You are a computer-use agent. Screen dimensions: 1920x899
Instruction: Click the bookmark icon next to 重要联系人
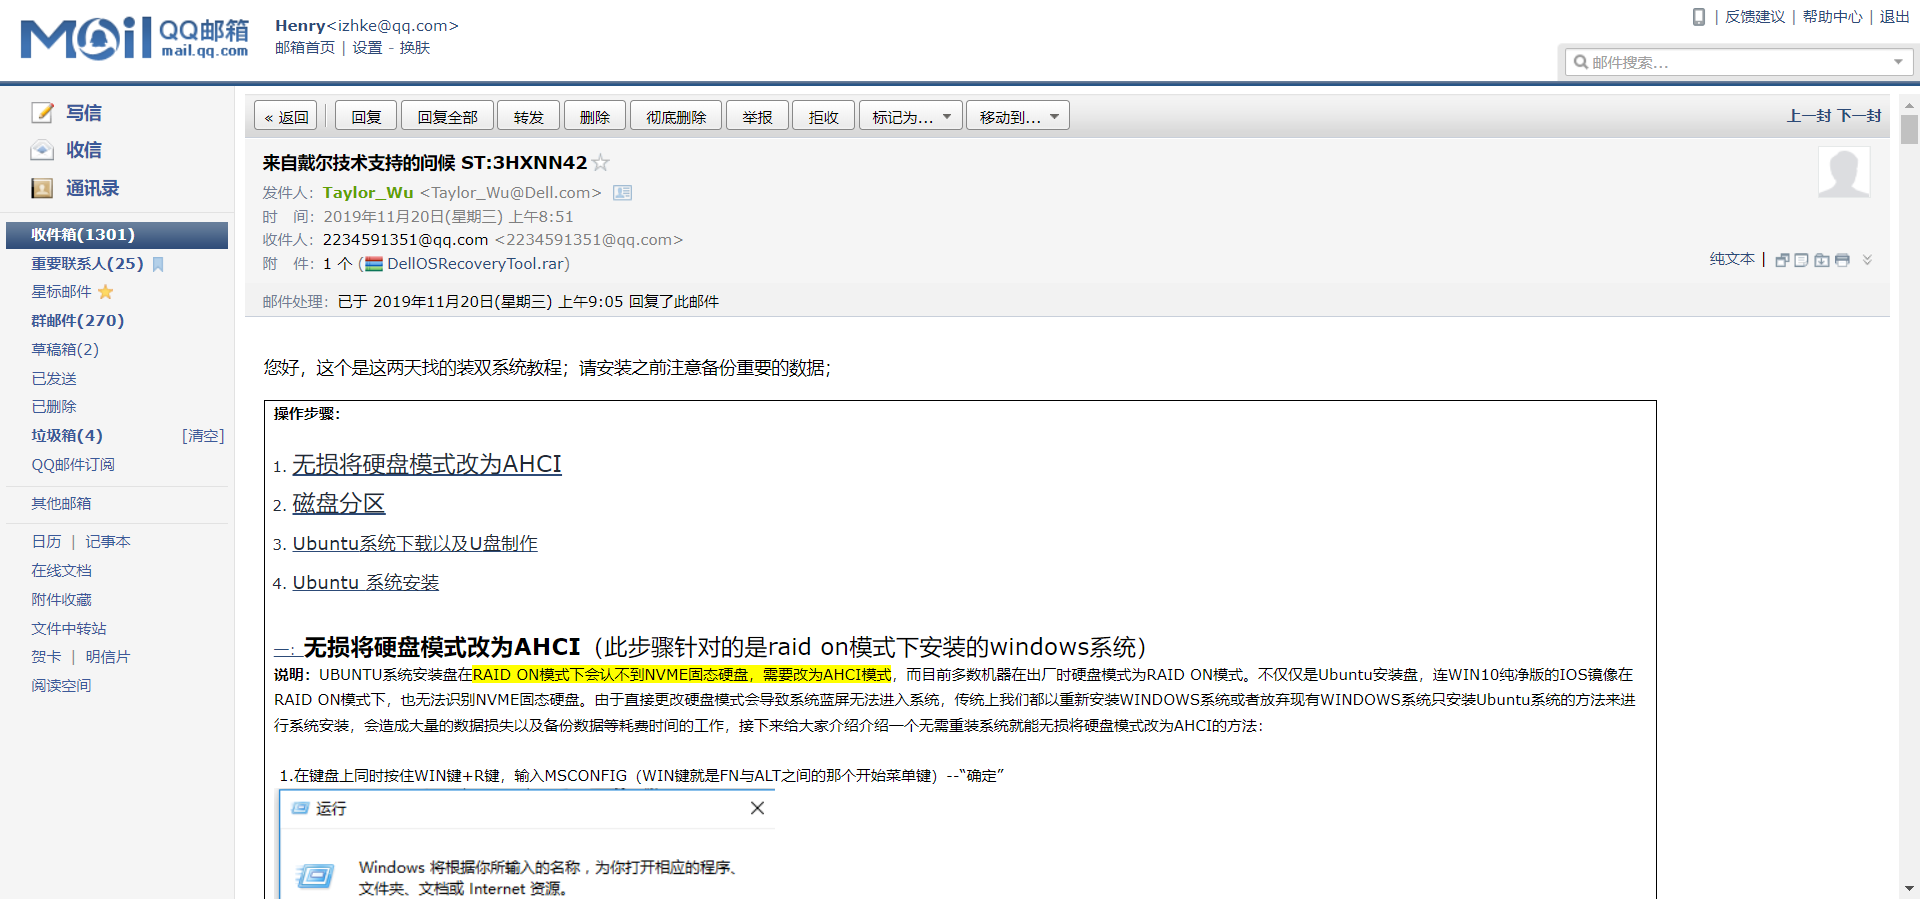coord(158,264)
